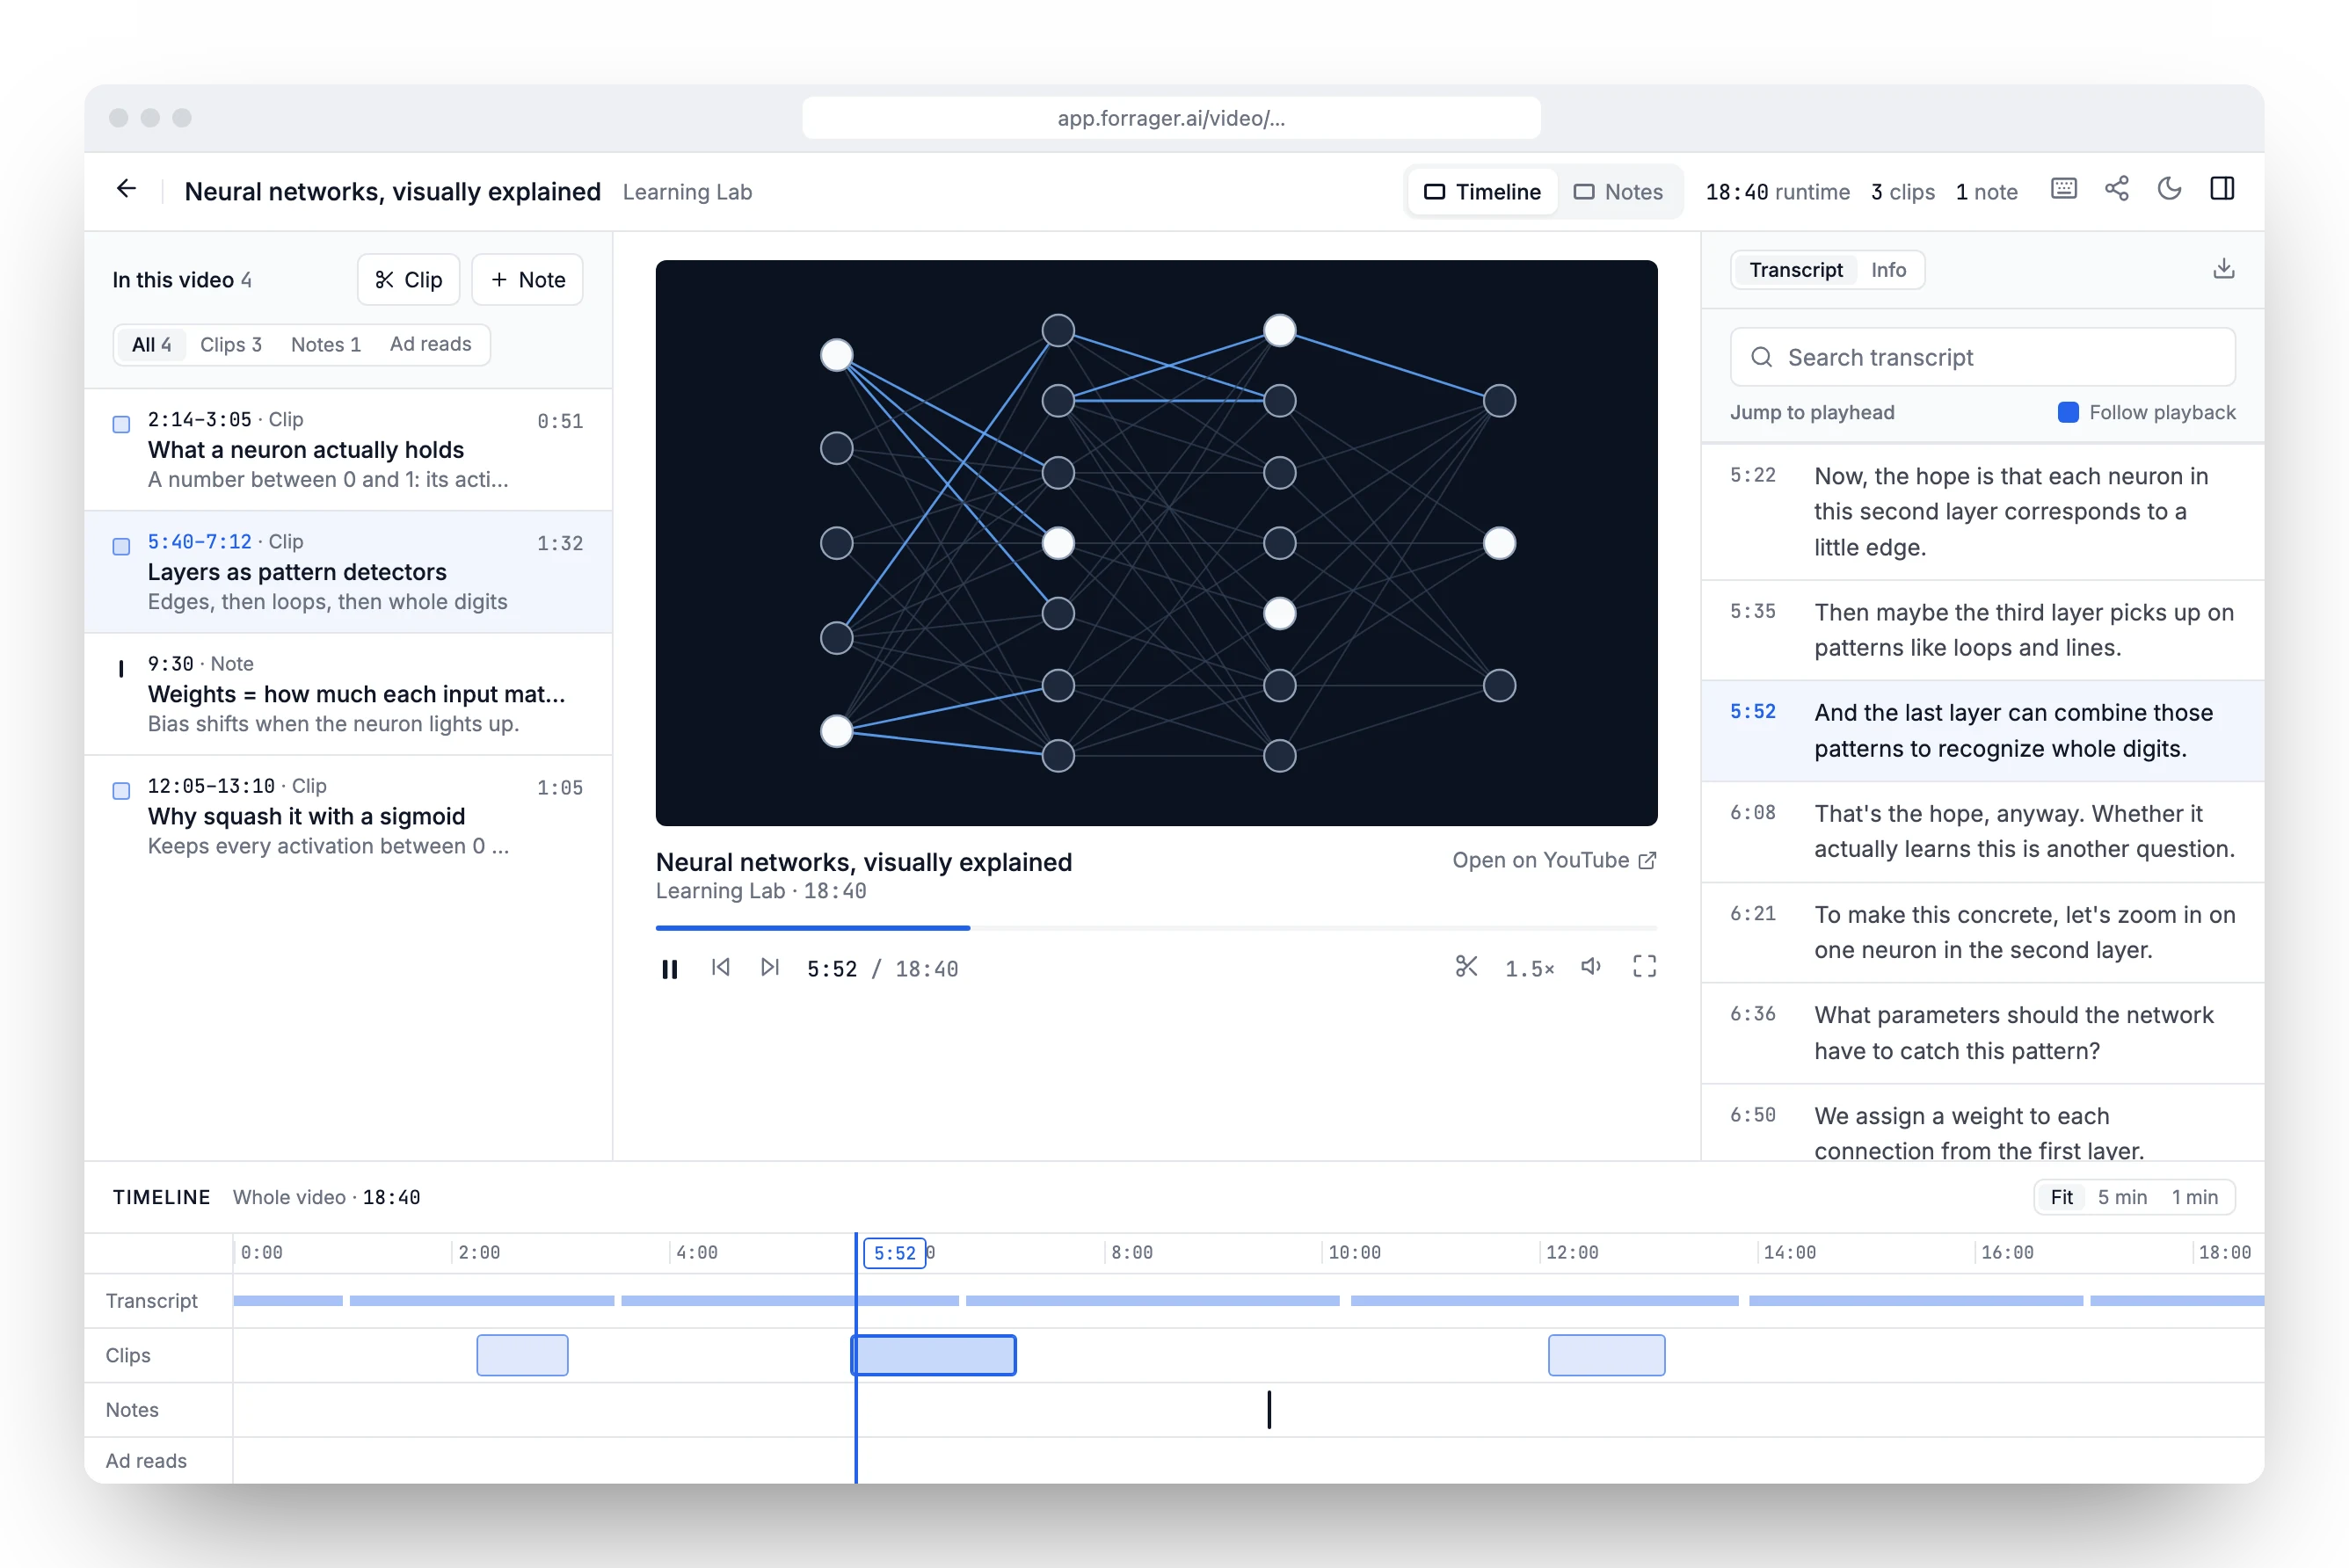Image resolution: width=2349 pixels, height=1568 pixels.
Task: Filter list by Ad reads
Action: coord(430,345)
